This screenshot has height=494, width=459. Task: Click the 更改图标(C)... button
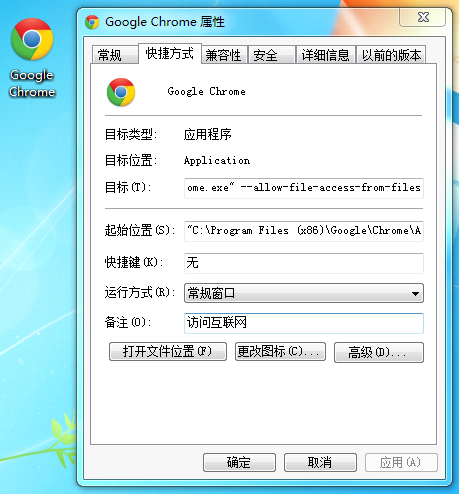(280, 352)
